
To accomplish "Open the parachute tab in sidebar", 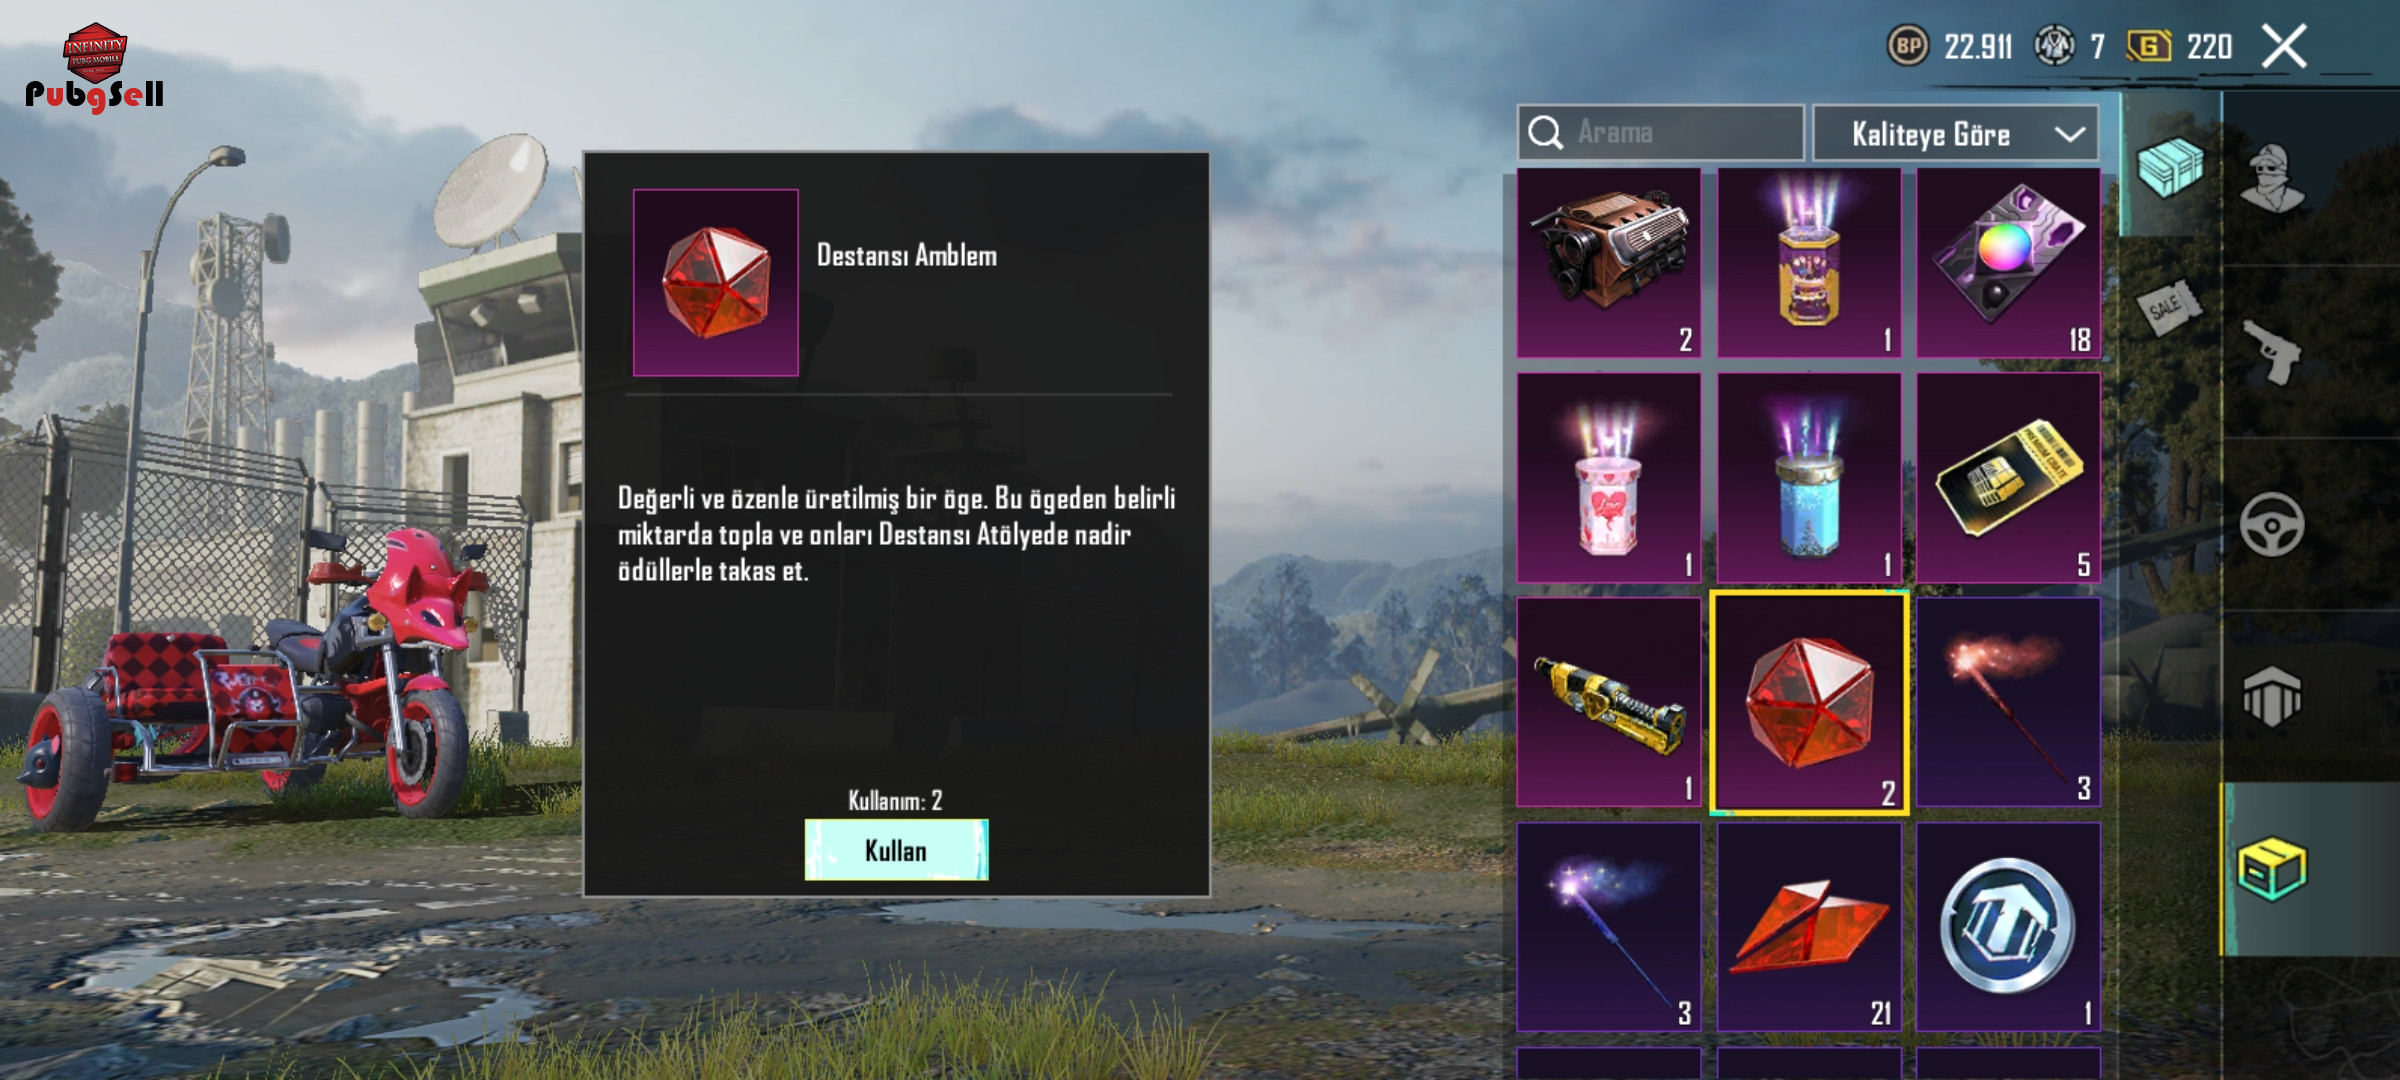I will (2272, 696).
